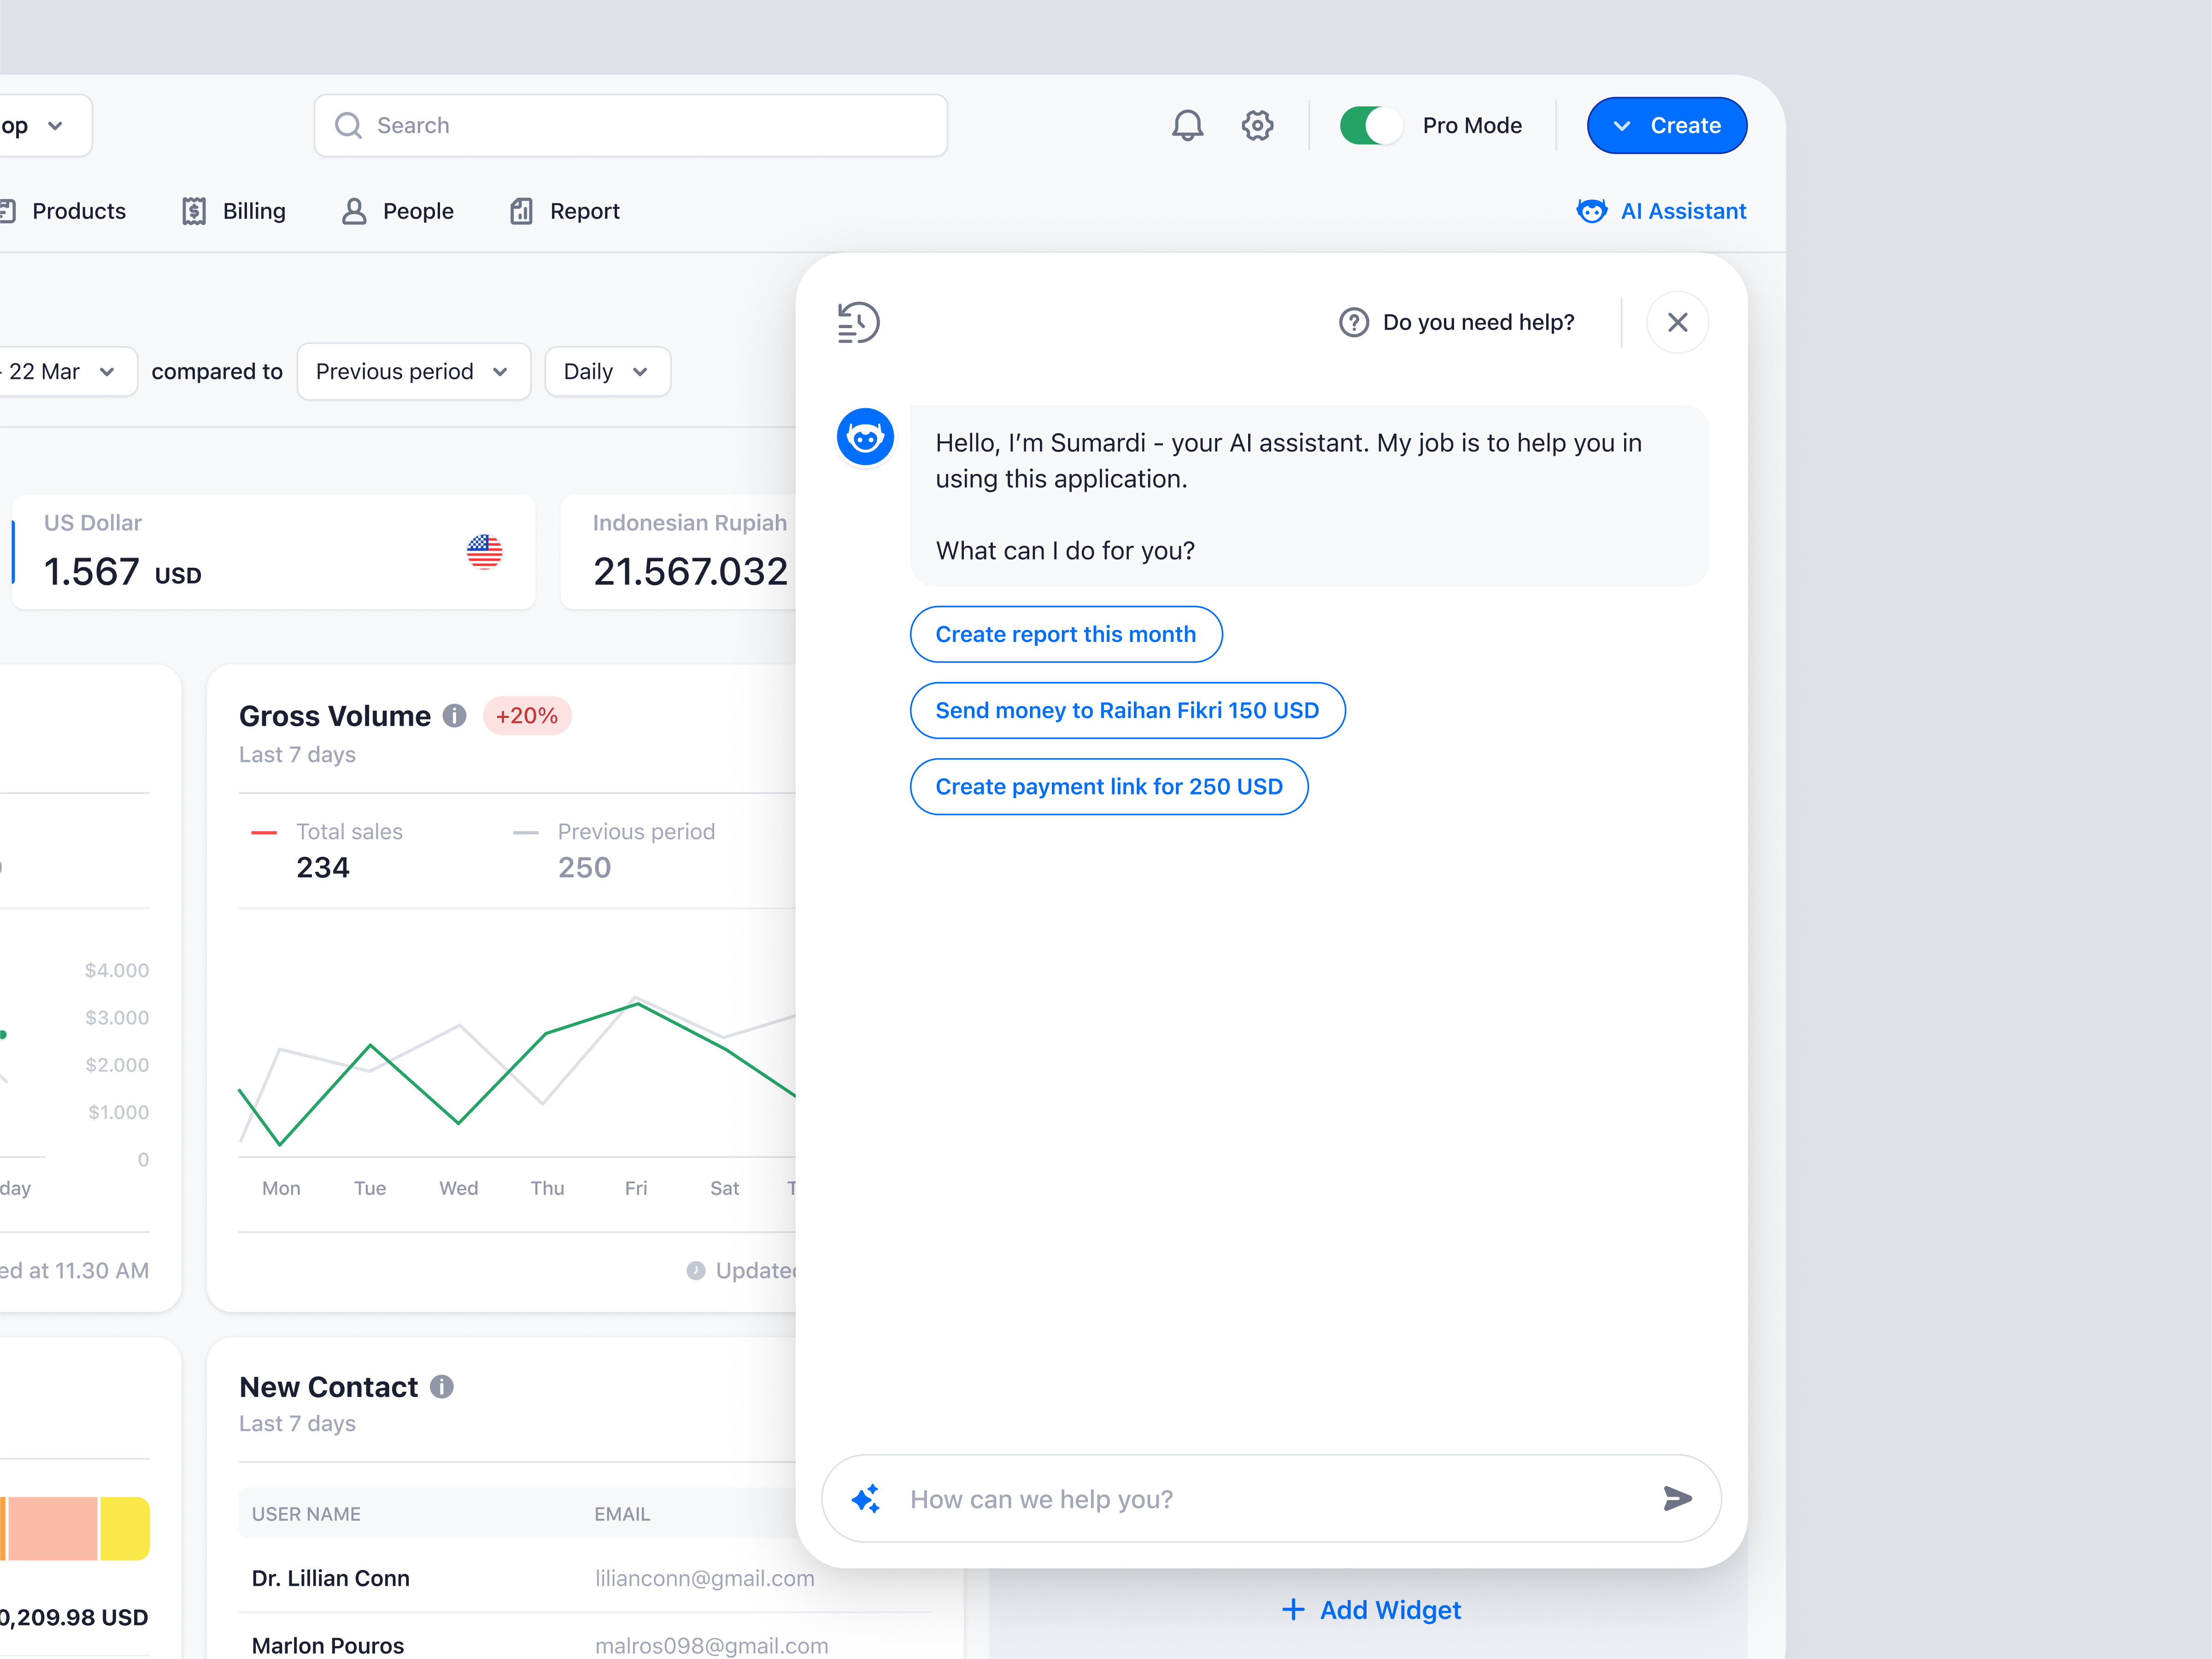Click Create report this month

tap(1066, 634)
